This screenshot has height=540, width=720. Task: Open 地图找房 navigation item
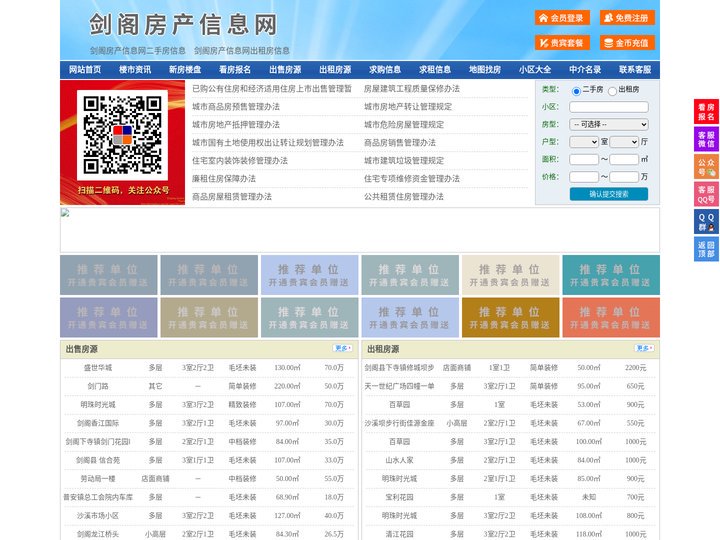pyautogui.click(x=485, y=70)
